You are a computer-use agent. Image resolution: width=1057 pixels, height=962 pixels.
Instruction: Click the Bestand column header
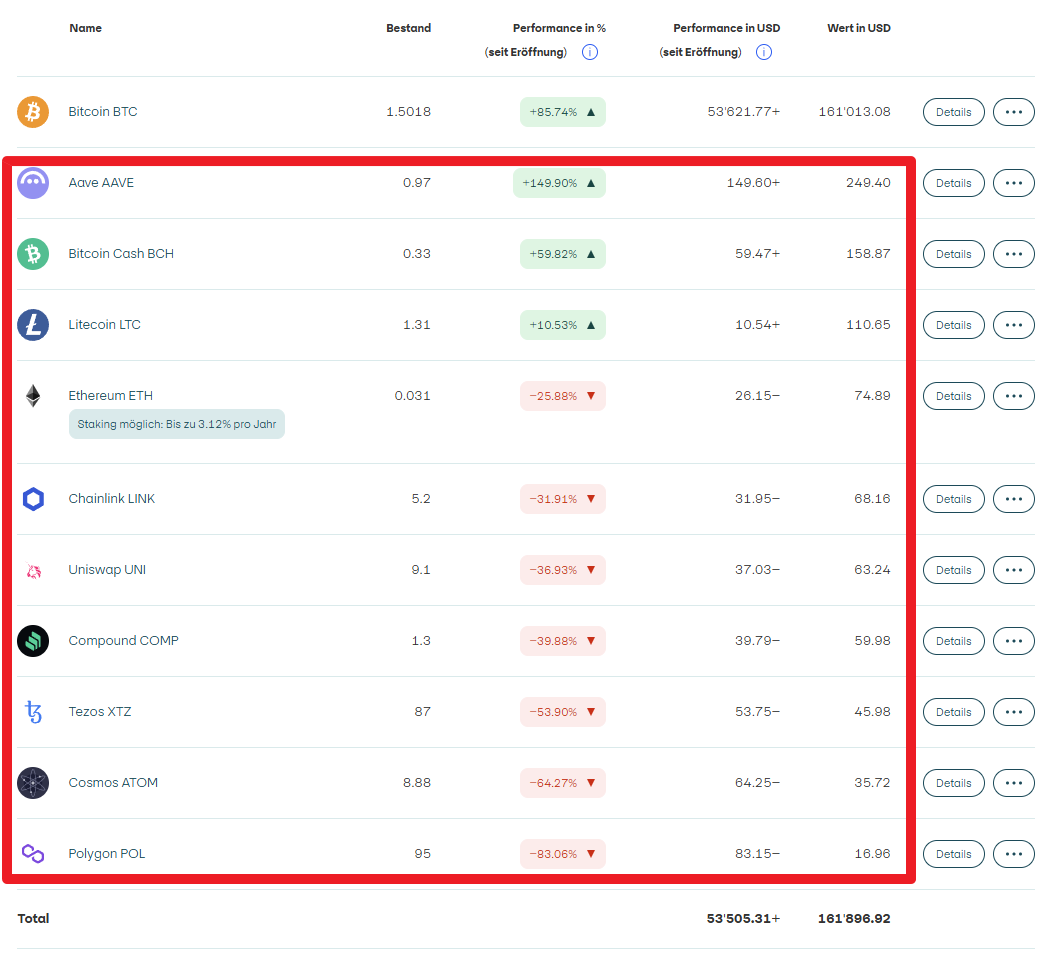point(409,28)
